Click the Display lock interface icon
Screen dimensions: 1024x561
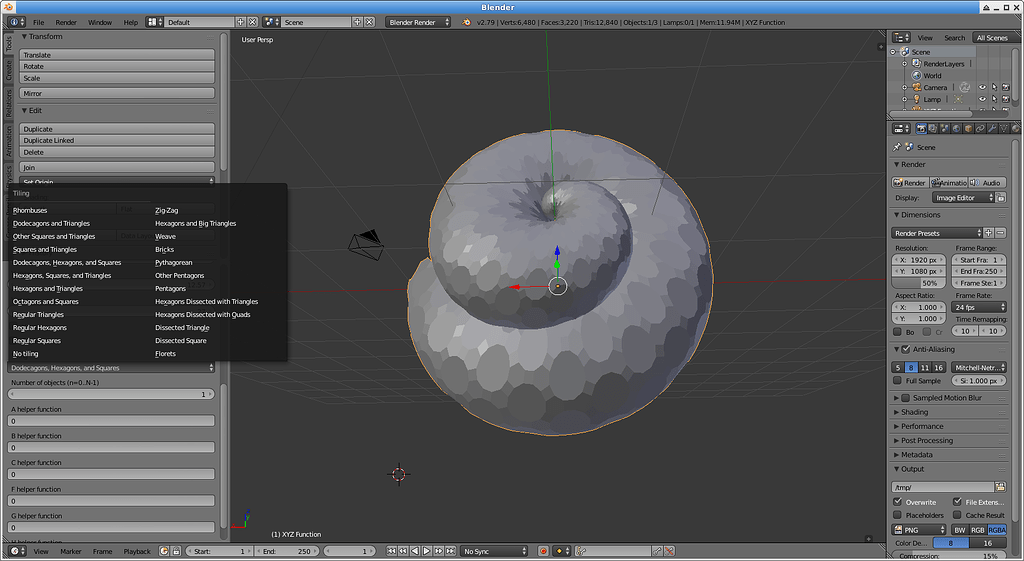pyautogui.click(x=1001, y=197)
